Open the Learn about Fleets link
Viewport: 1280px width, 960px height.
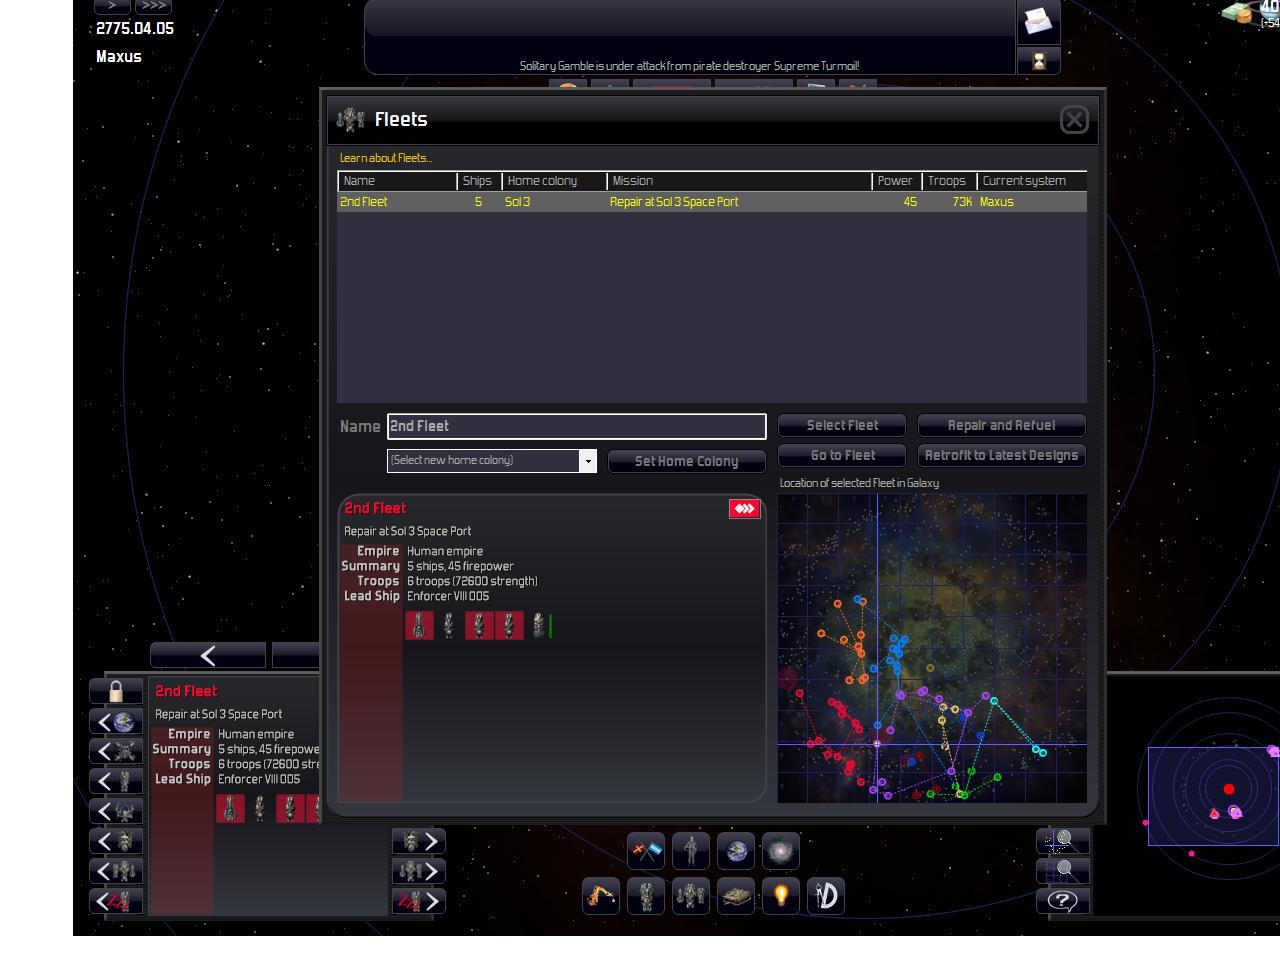pos(386,158)
